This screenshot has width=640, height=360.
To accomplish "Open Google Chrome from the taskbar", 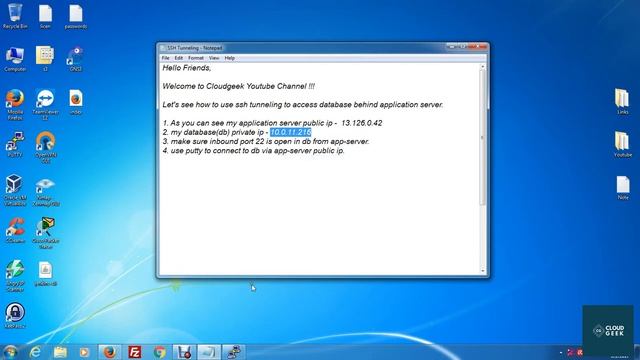I will [160, 352].
